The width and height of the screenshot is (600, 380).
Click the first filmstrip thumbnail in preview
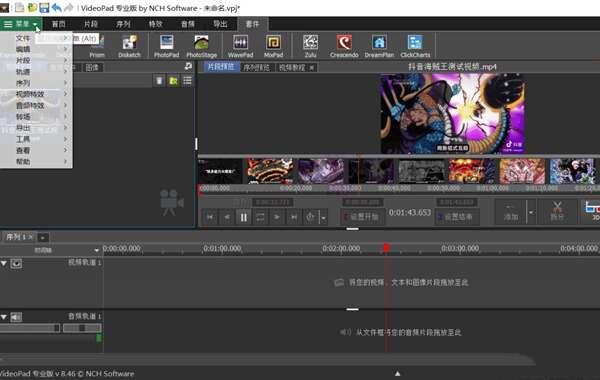click(x=220, y=171)
